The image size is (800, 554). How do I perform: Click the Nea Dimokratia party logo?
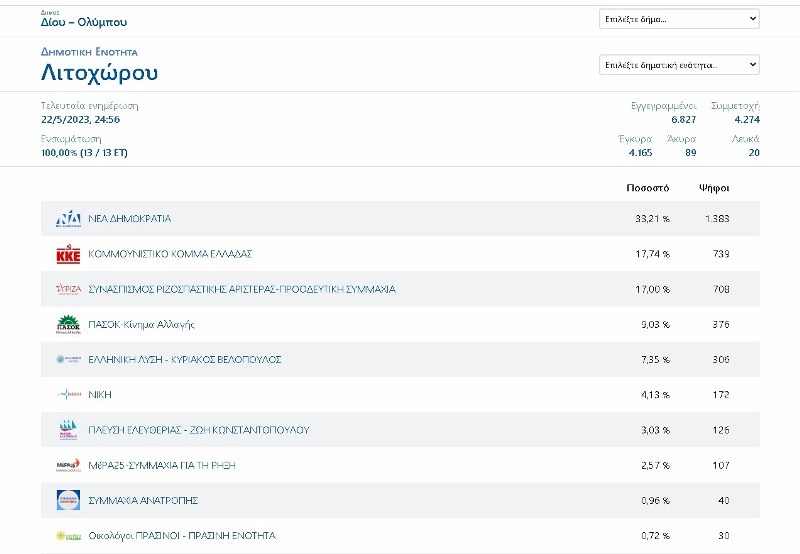(68, 218)
